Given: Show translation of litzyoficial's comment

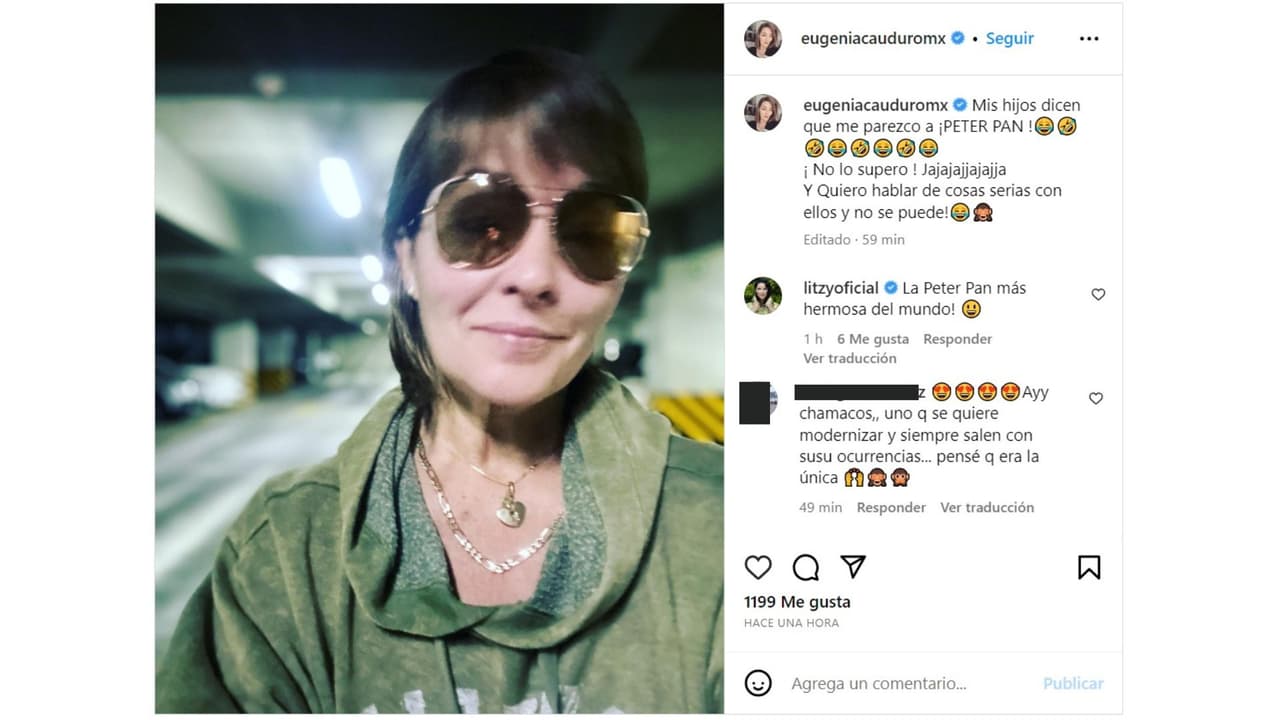Looking at the screenshot, I should 850,358.
